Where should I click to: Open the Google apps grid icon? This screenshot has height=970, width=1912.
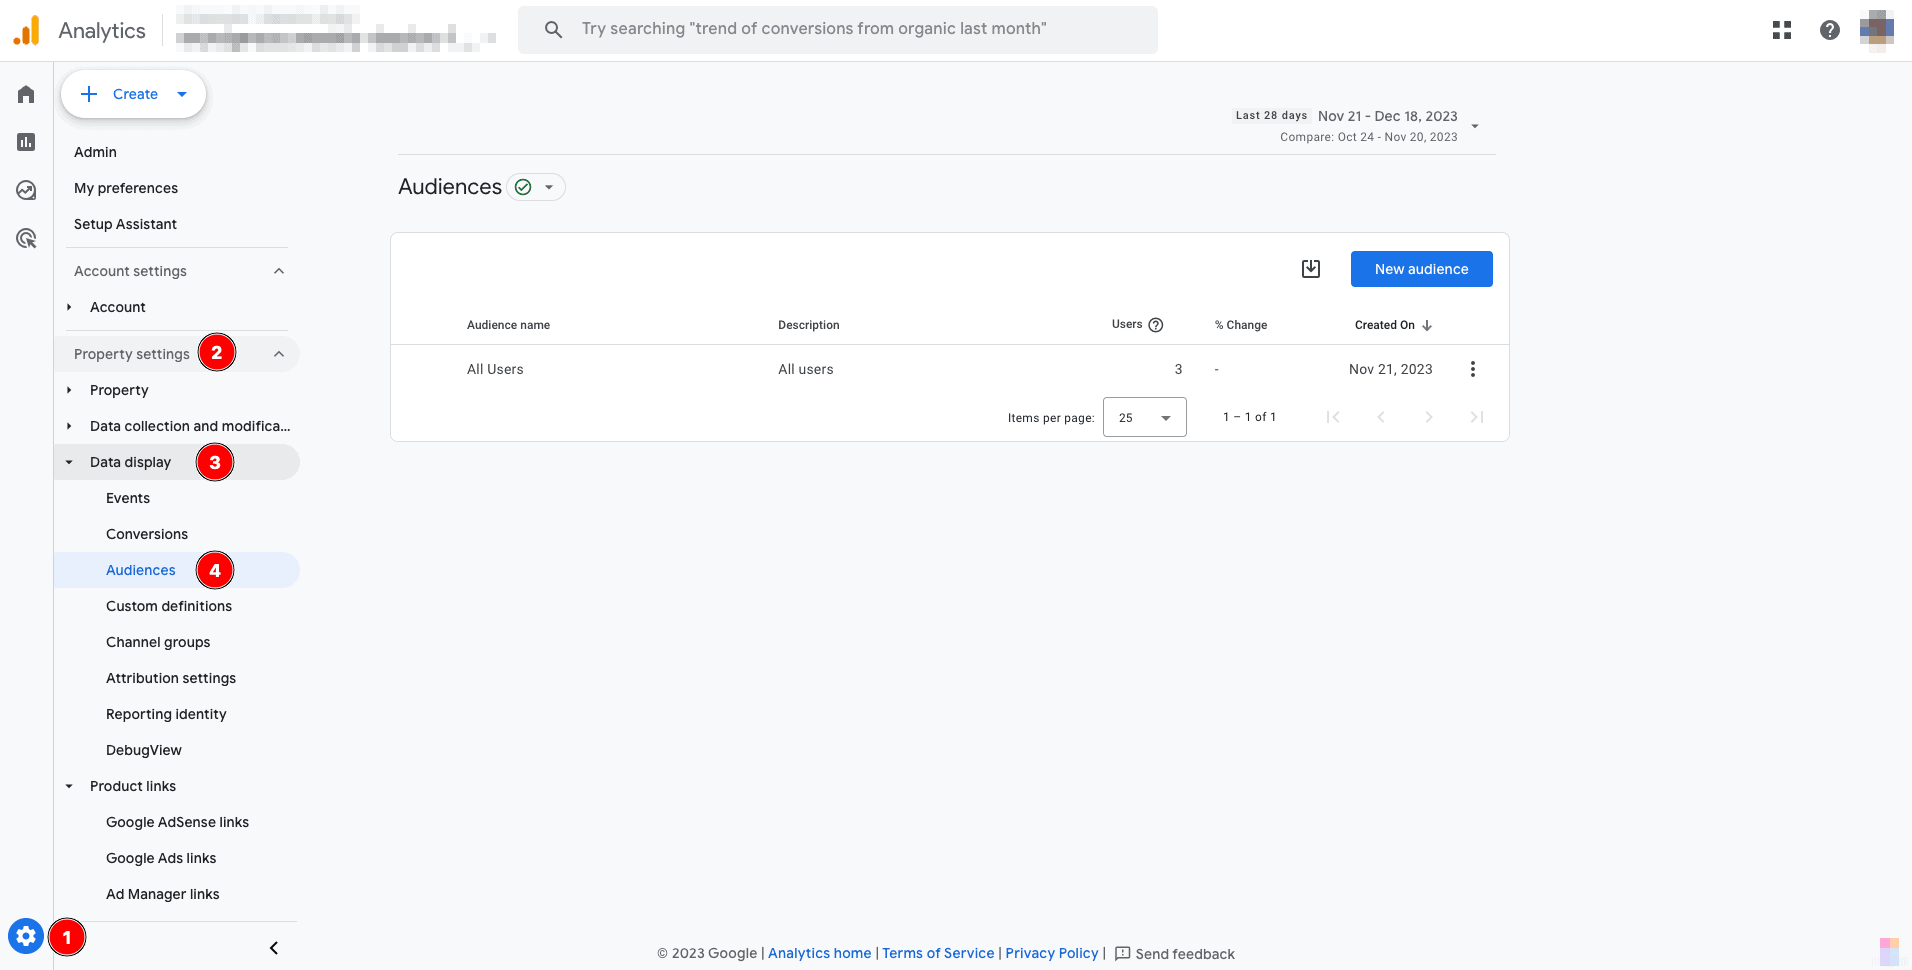(x=1782, y=30)
